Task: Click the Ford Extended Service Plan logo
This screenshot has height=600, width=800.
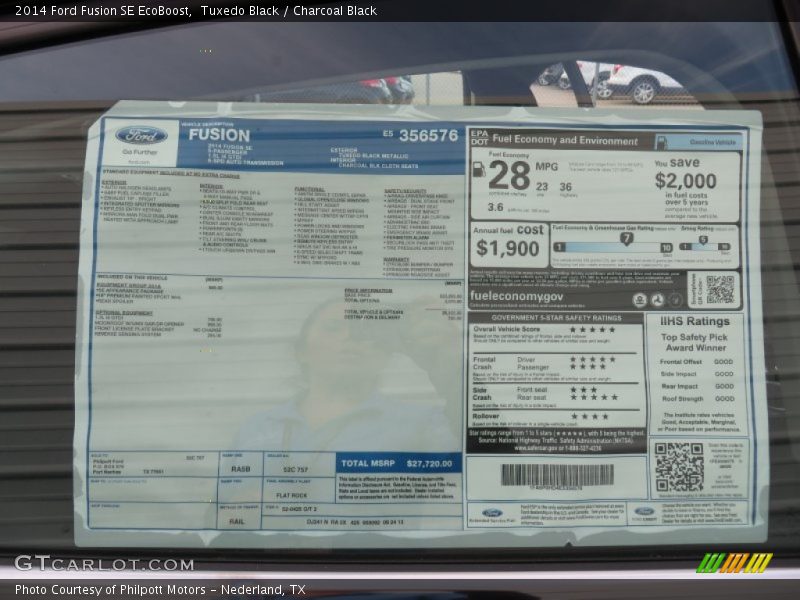Action: pos(492,513)
